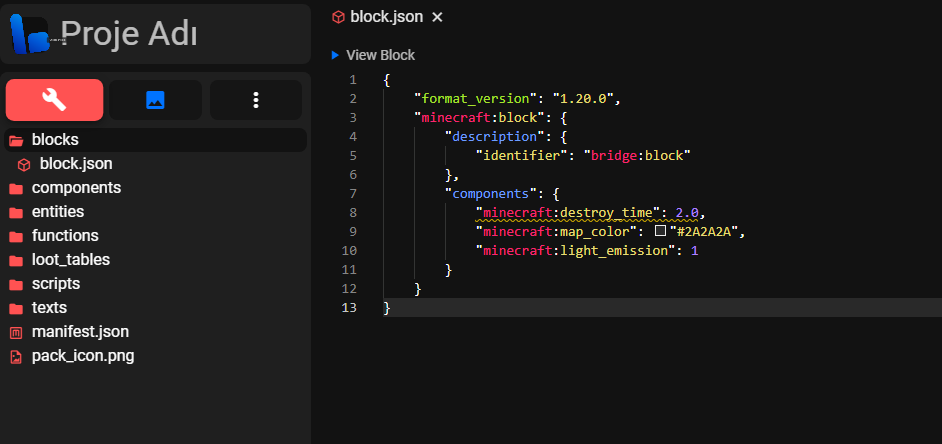Click the components folder icon
This screenshot has height=444, width=942.
point(16,188)
